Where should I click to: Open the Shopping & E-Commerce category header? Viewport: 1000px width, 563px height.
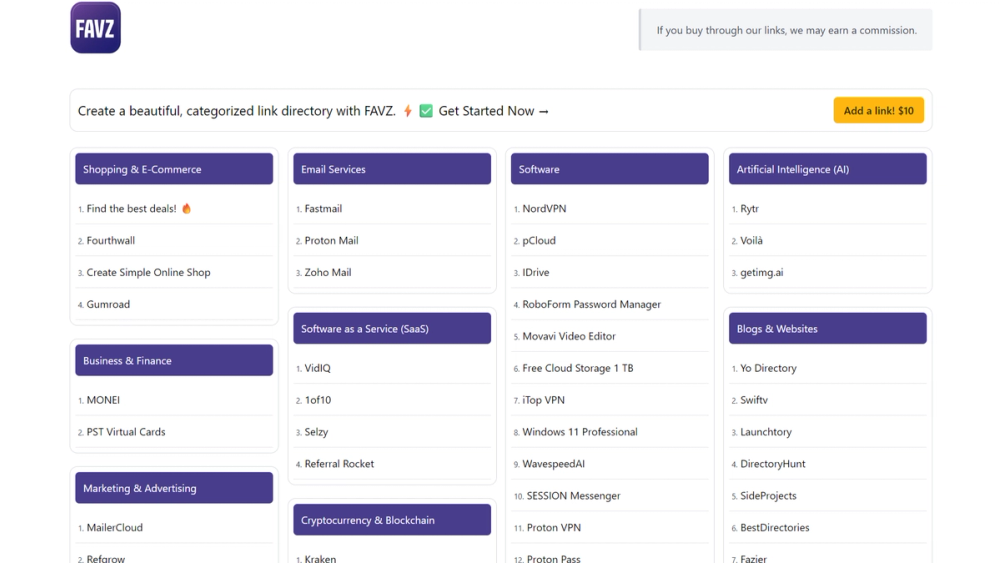tap(174, 169)
